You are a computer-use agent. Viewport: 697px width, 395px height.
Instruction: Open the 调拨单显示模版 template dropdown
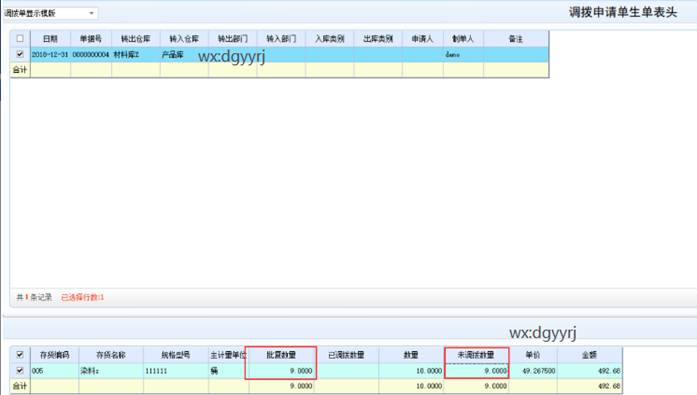tap(91, 13)
